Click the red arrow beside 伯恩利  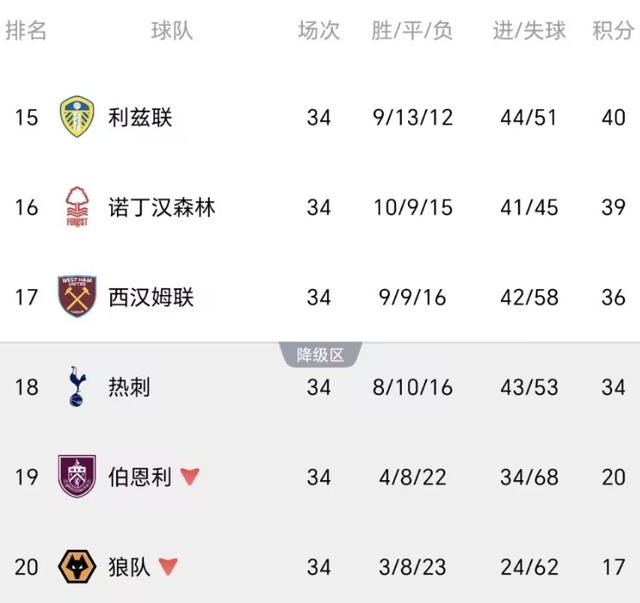coord(190,477)
